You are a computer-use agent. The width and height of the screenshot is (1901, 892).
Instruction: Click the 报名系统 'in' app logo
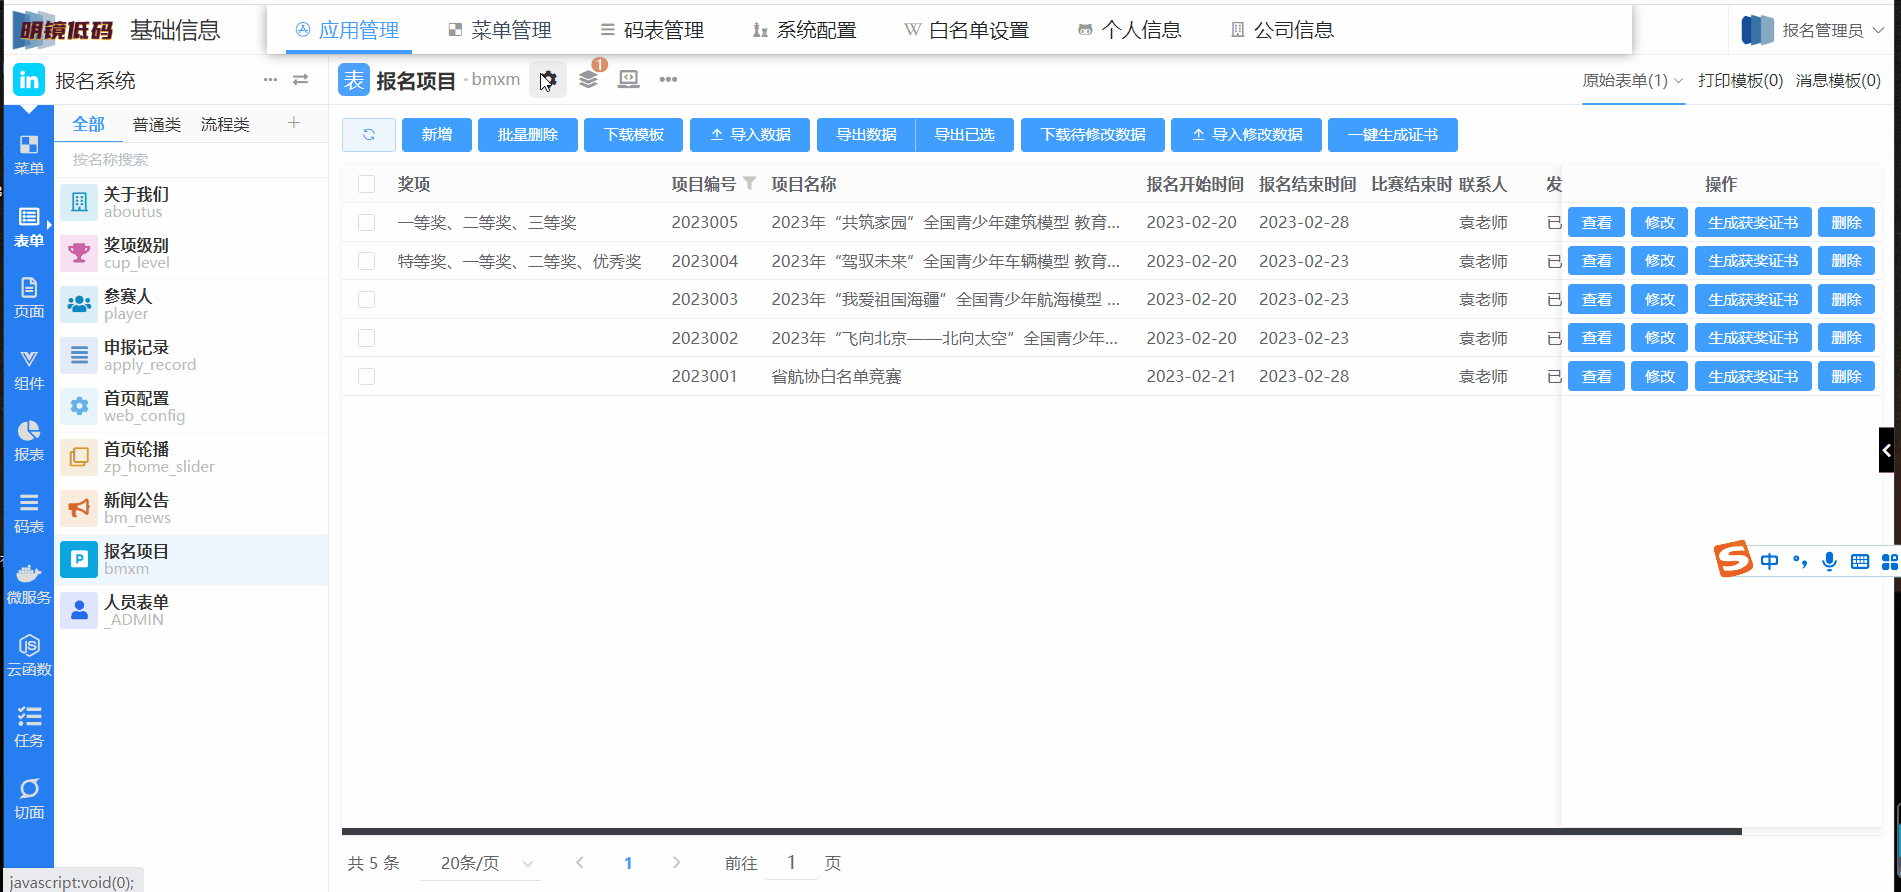click(29, 80)
